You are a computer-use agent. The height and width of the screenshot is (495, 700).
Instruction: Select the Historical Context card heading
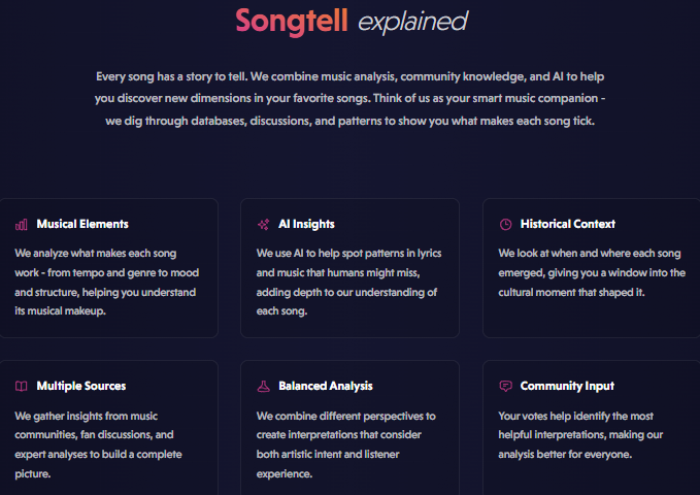567,224
